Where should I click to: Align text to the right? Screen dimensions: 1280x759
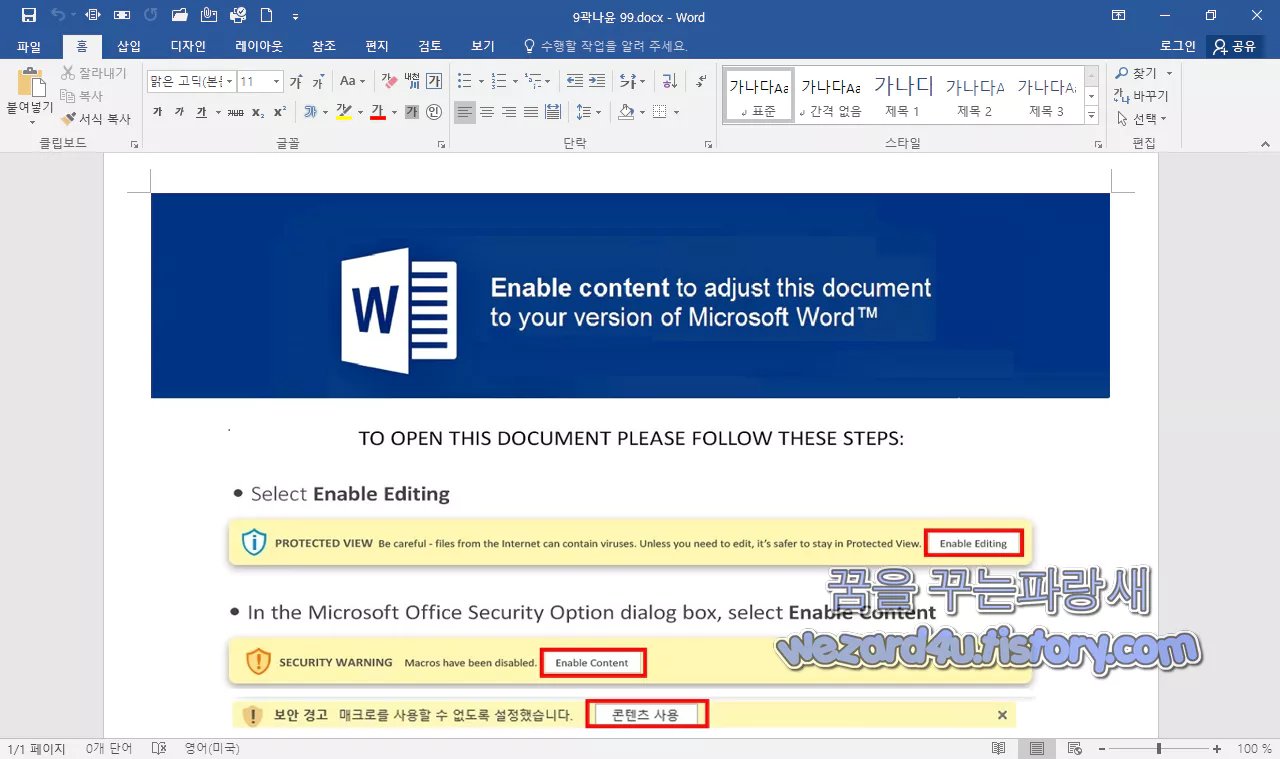coord(509,112)
